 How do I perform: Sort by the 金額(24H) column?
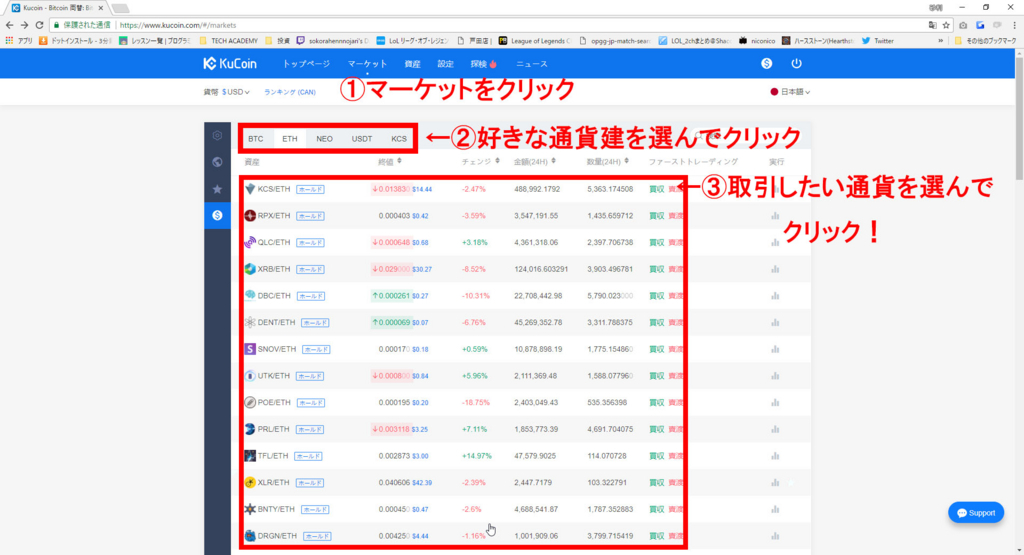[x=535, y=161]
